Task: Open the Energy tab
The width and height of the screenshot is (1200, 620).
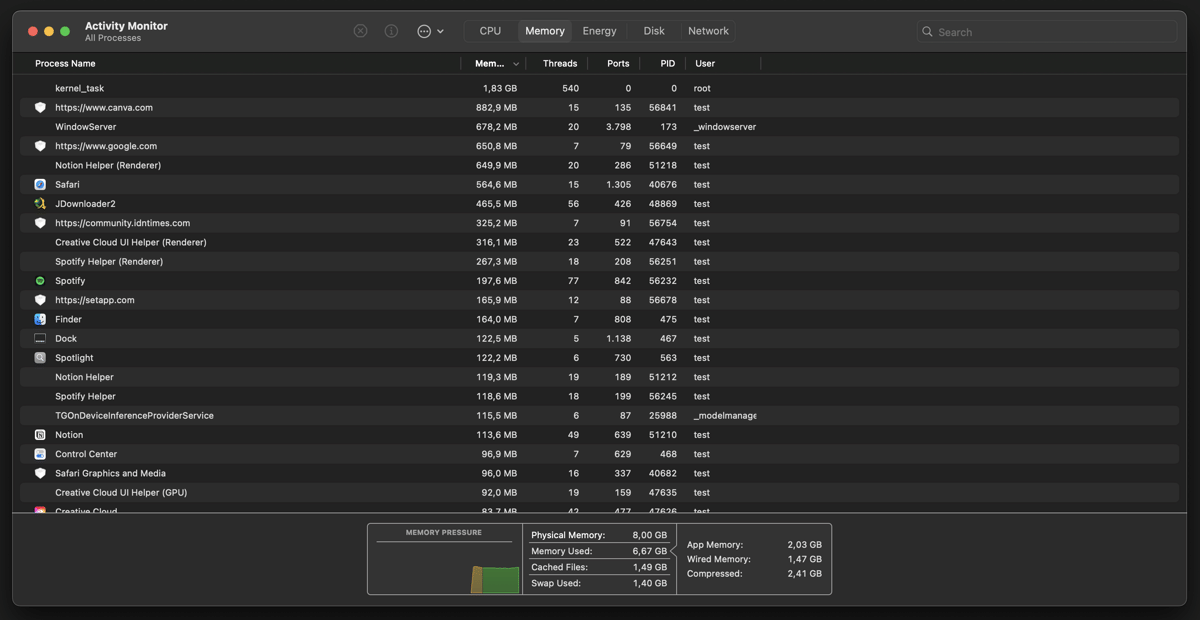Action: pos(599,31)
